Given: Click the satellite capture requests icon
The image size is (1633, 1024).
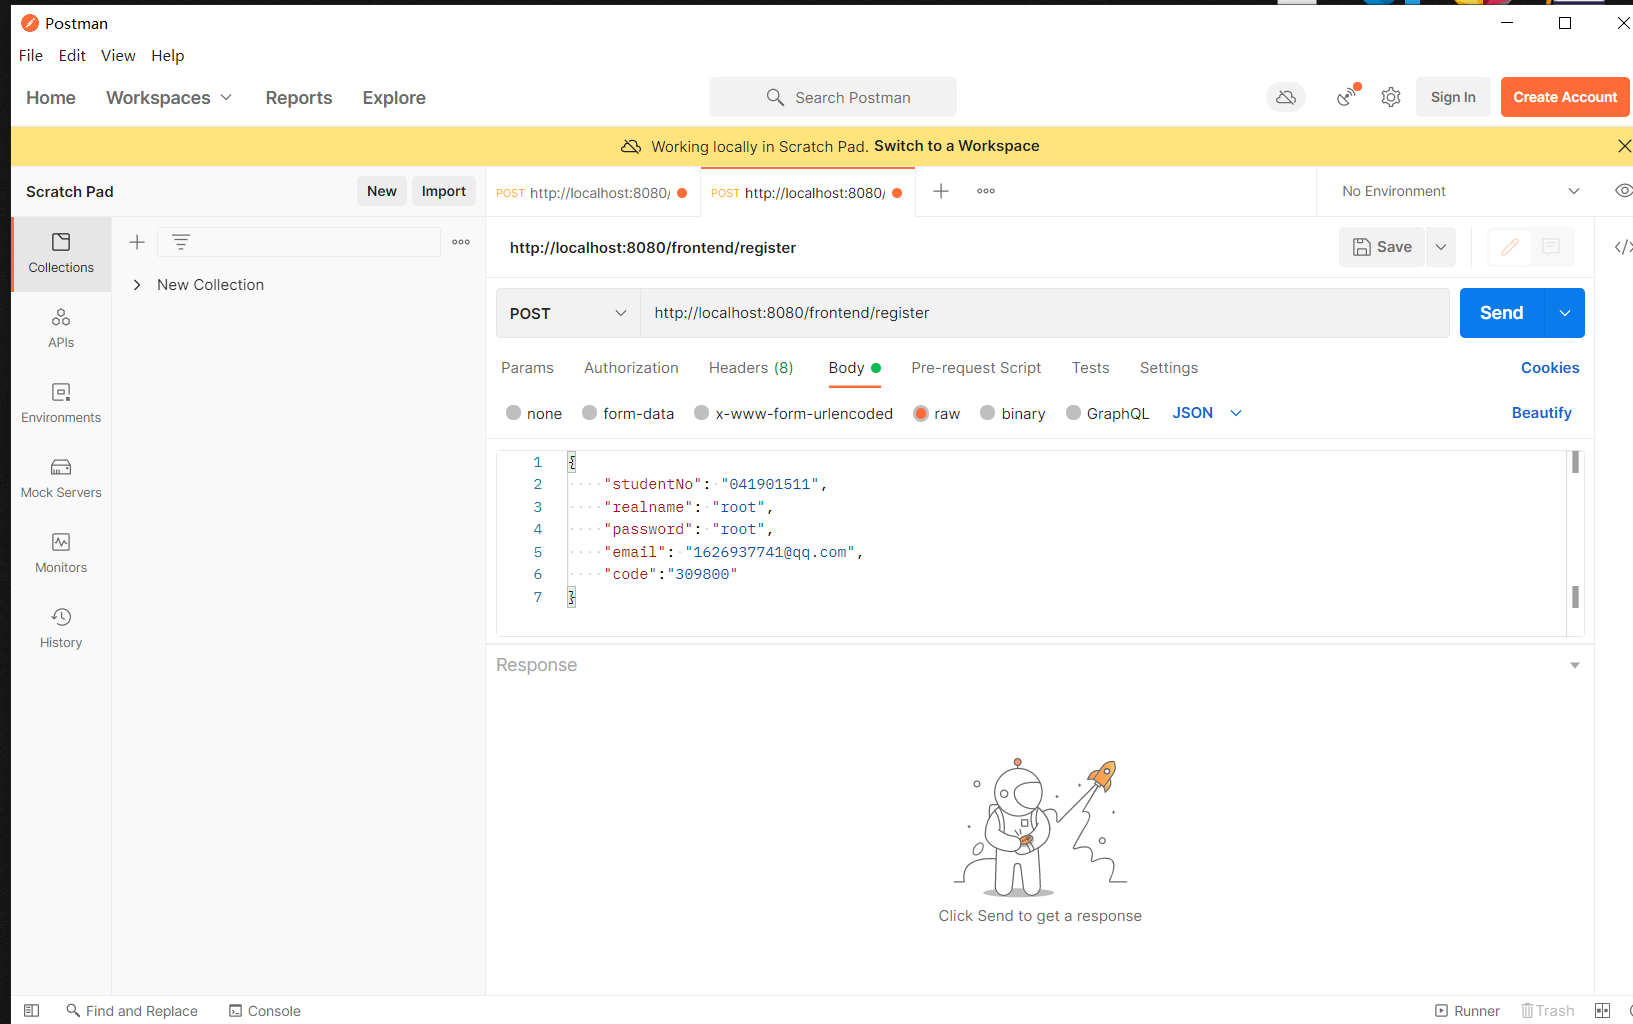Looking at the screenshot, I should pos(1348,97).
